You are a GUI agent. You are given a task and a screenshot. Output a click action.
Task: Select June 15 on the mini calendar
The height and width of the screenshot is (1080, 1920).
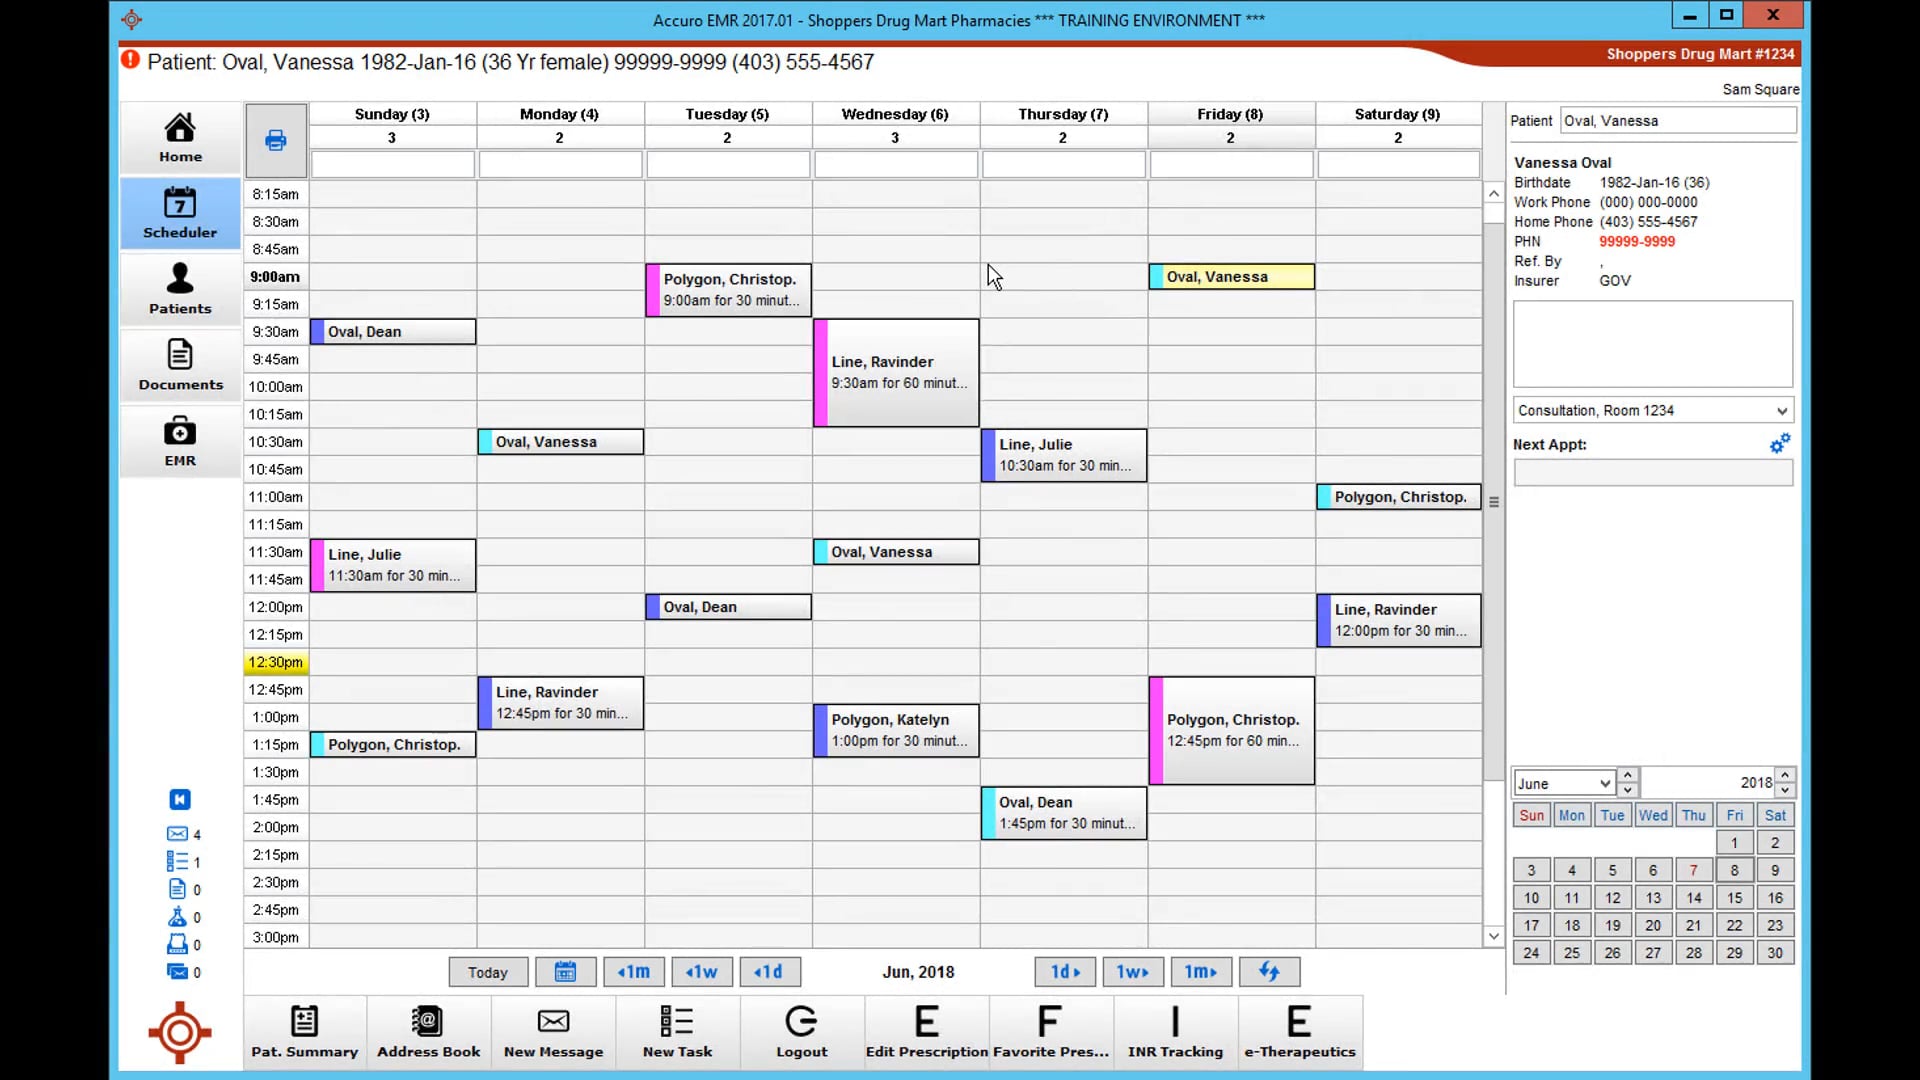click(x=1734, y=898)
